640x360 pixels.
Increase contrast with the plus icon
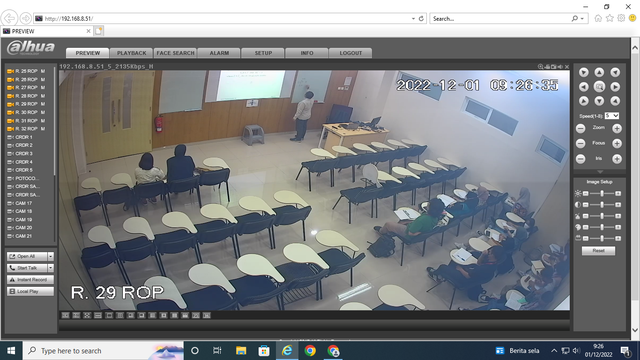point(618,204)
